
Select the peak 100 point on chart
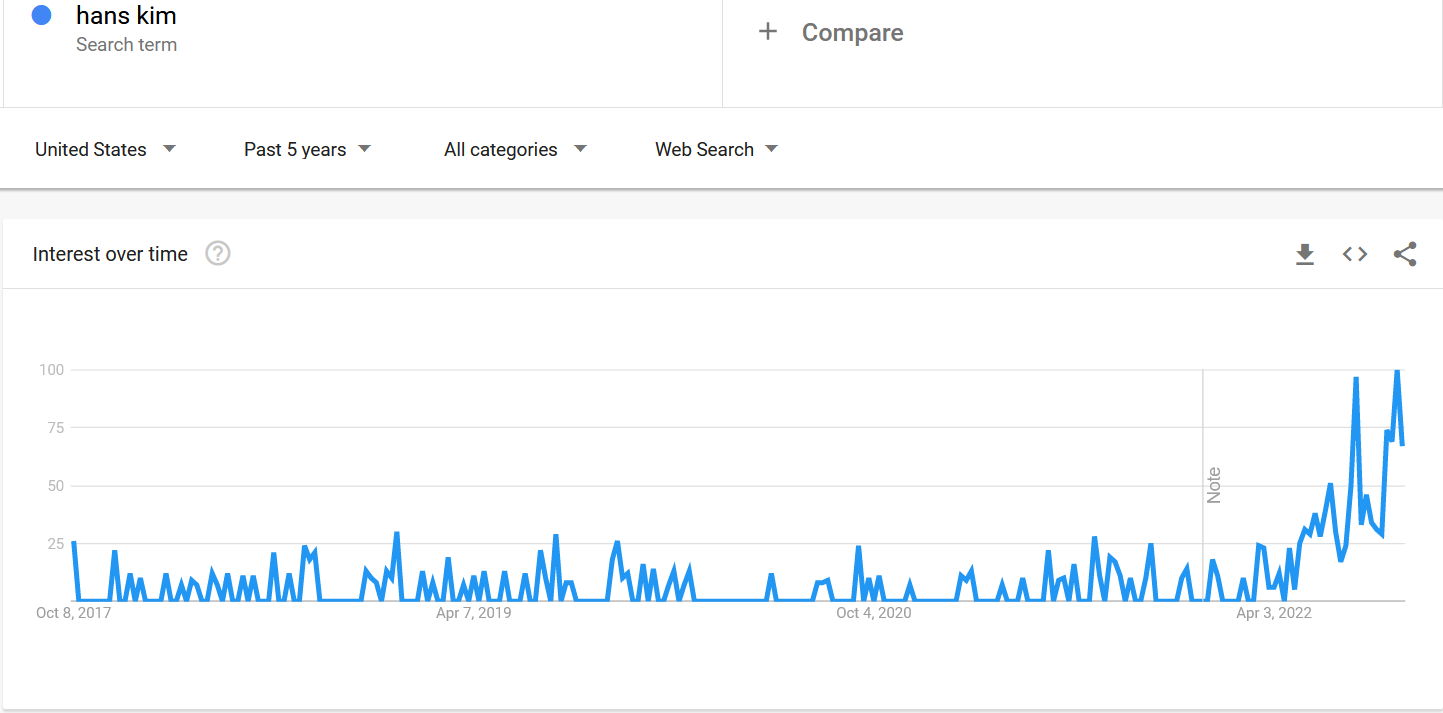1397,371
